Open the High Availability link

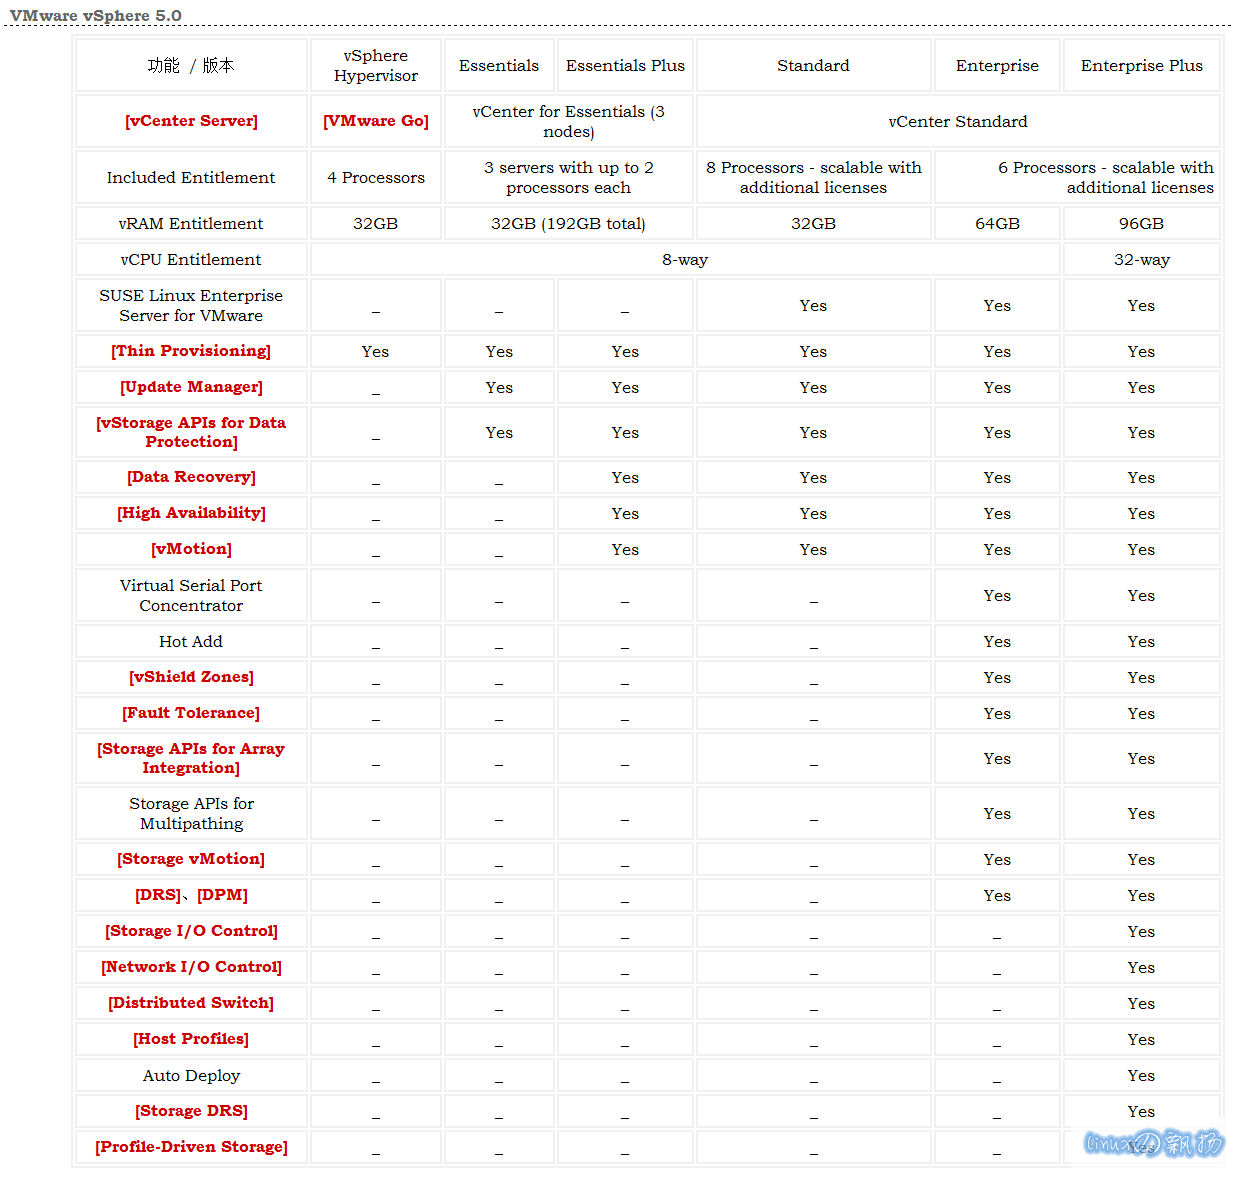[x=191, y=513]
